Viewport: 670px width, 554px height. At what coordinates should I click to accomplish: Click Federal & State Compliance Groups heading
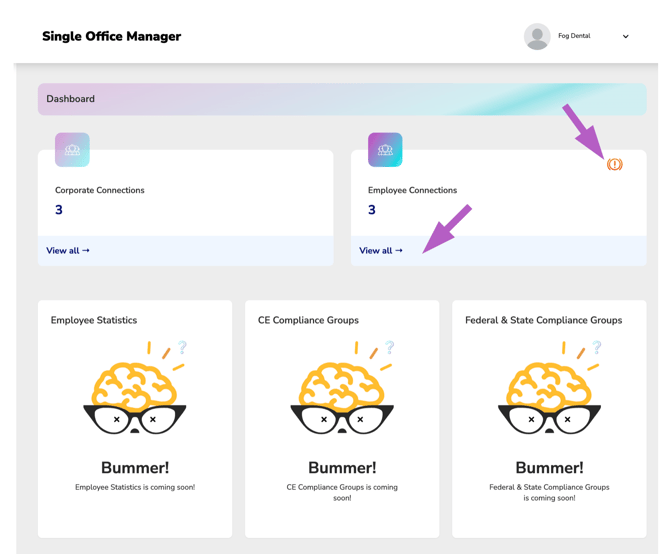coord(544,320)
